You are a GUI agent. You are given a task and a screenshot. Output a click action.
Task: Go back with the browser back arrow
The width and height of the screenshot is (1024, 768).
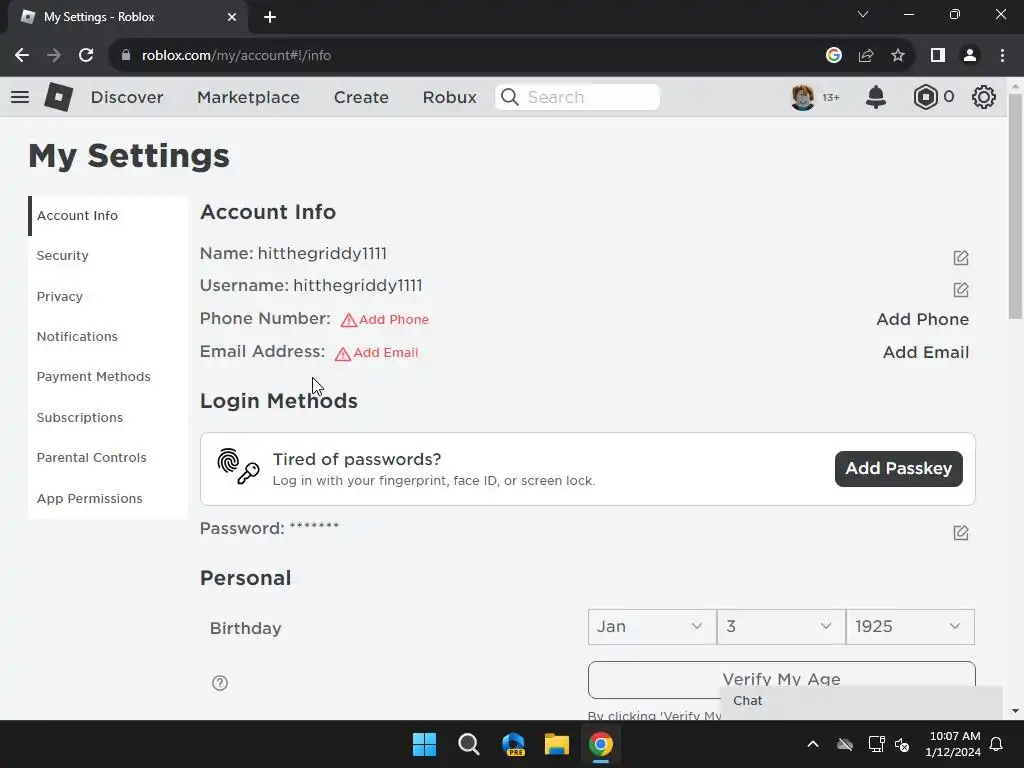[x=22, y=56]
